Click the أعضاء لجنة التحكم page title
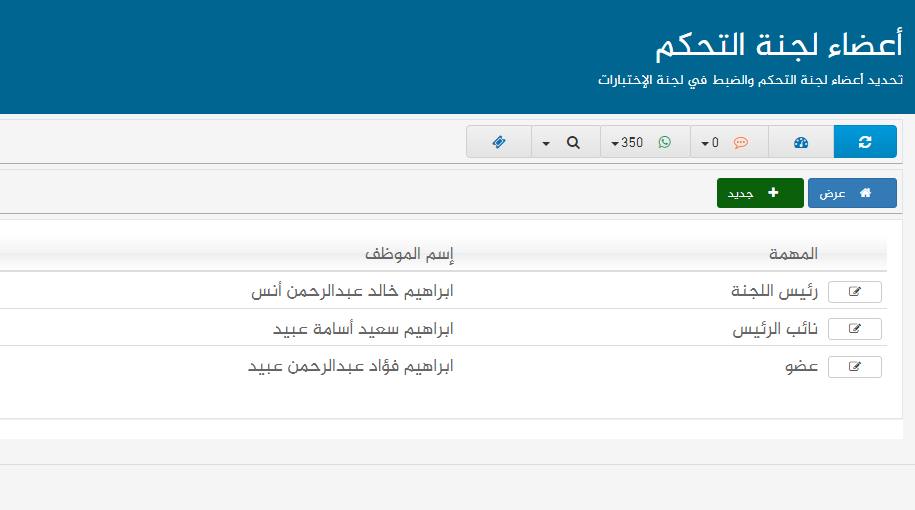 tap(778, 45)
